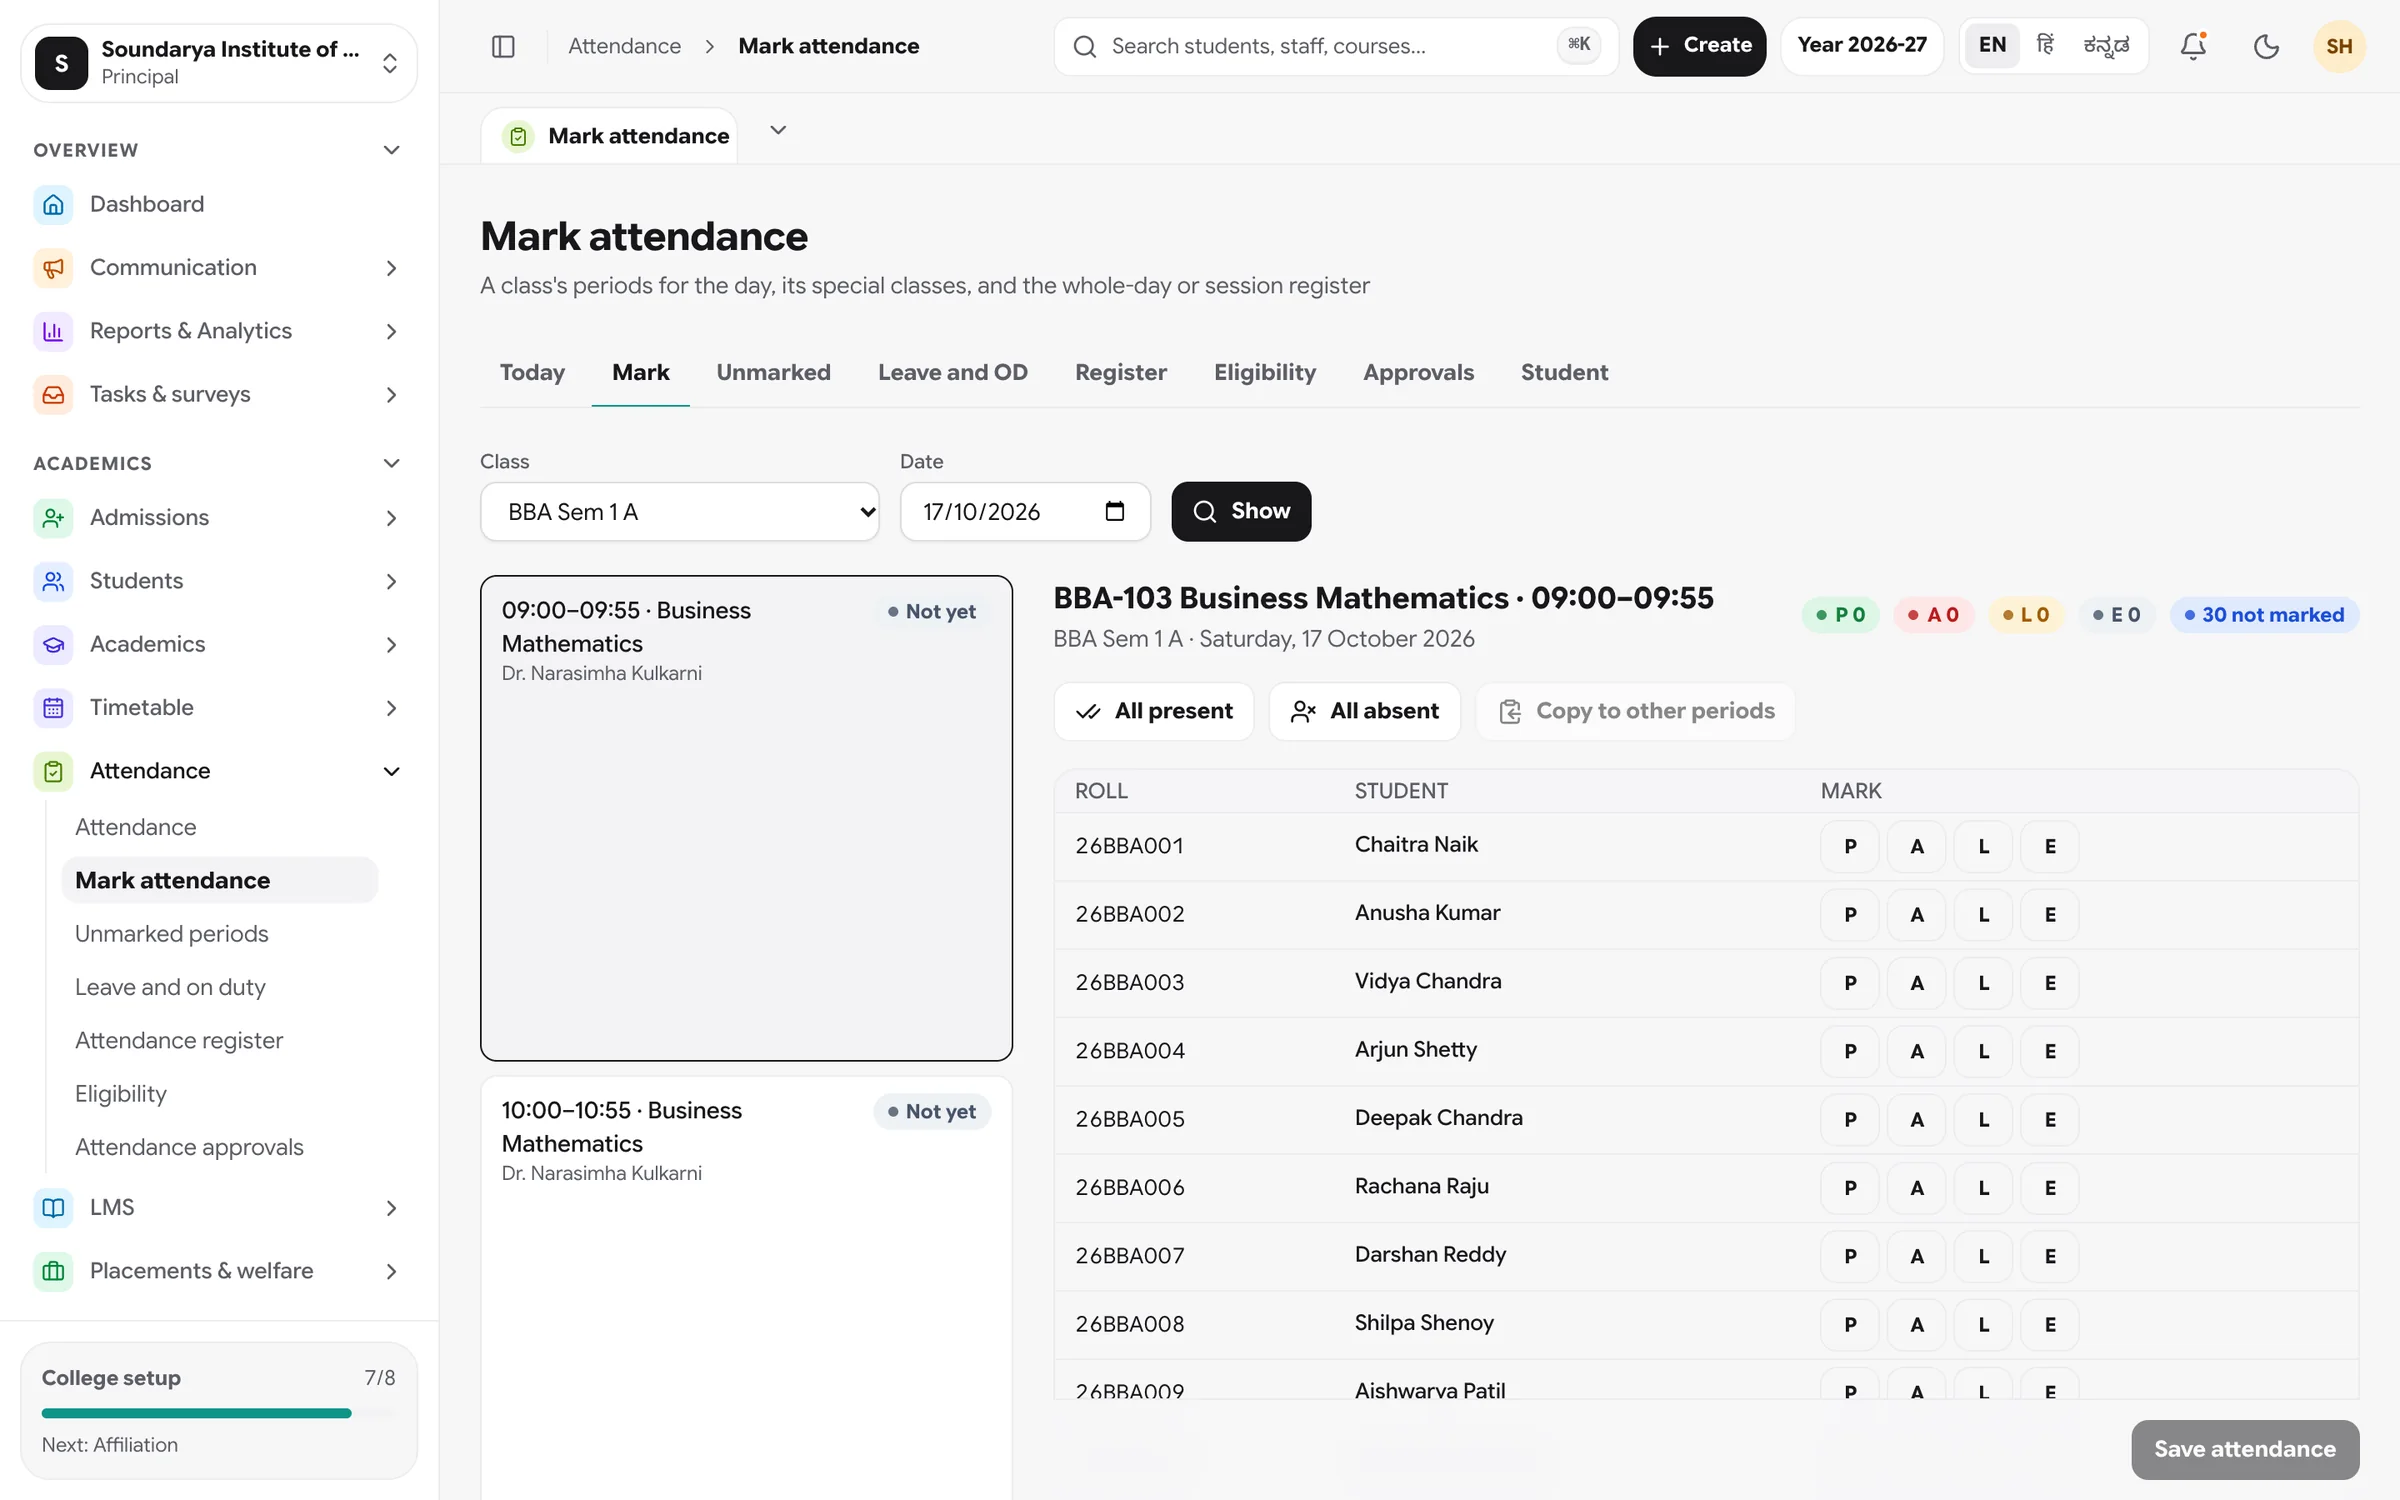The height and width of the screenshot is (1500, 2400).
Task: Open the institute switcher dropdown
Action: [219, 63]
